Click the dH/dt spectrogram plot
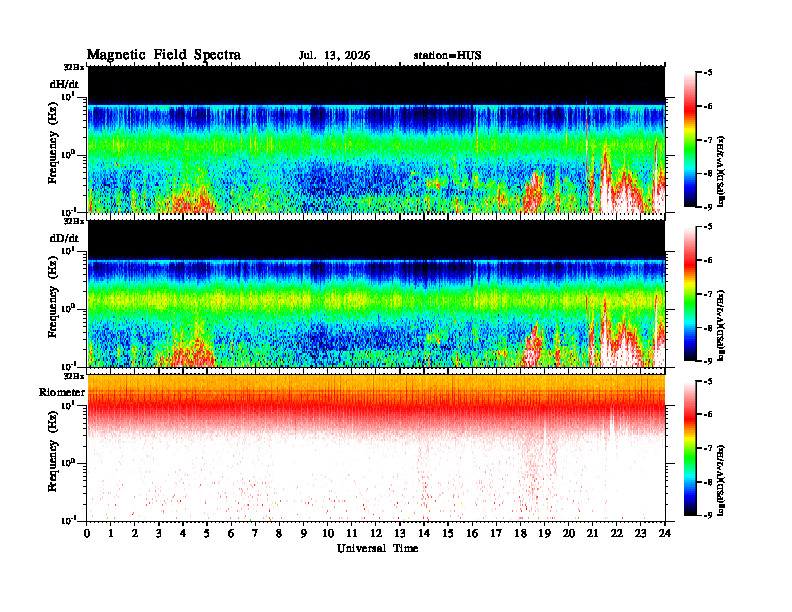Viewport: 792px width, 612px height. click(376, 139)
